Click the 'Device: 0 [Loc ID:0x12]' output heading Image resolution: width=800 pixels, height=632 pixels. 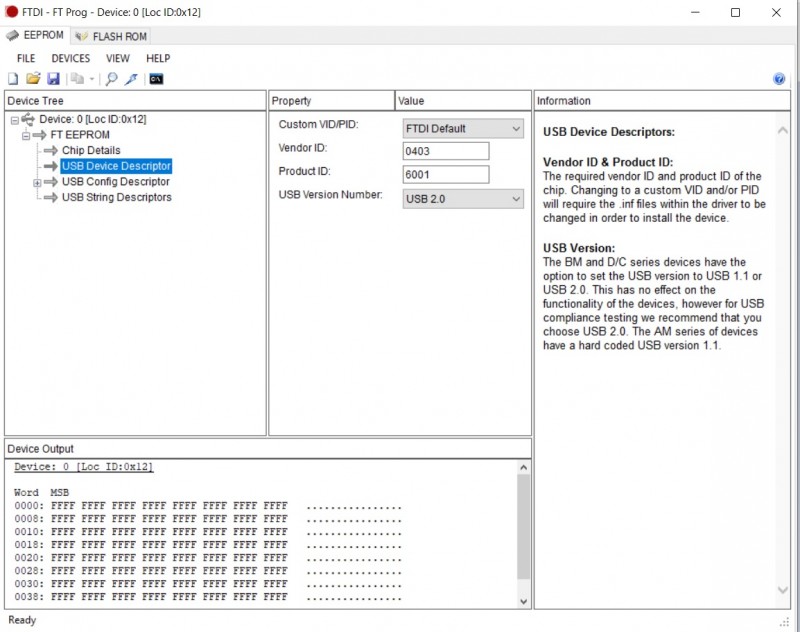click(84, 467)
